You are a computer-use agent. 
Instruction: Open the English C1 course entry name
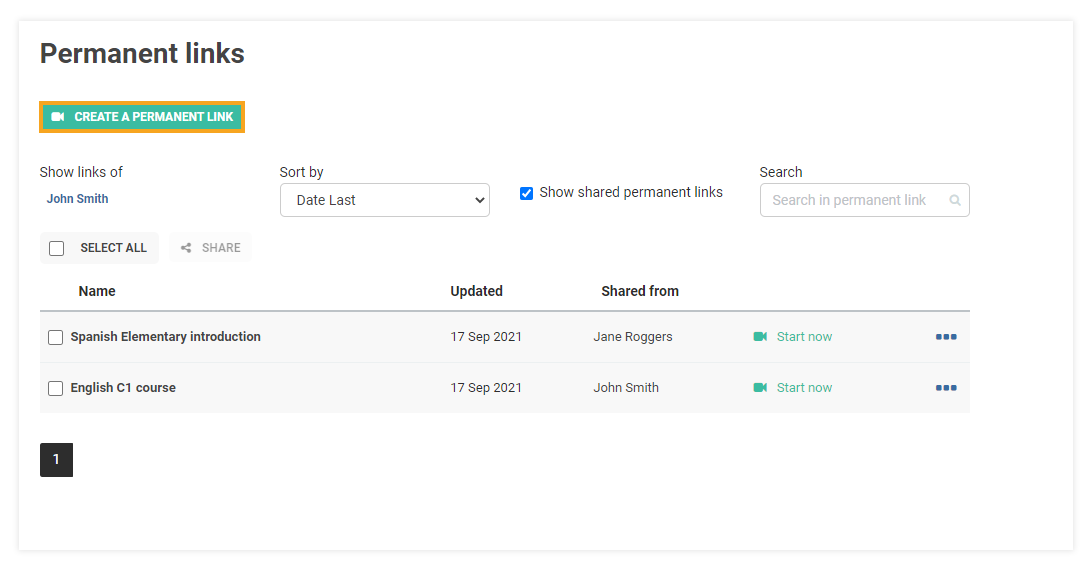(123, 388)
